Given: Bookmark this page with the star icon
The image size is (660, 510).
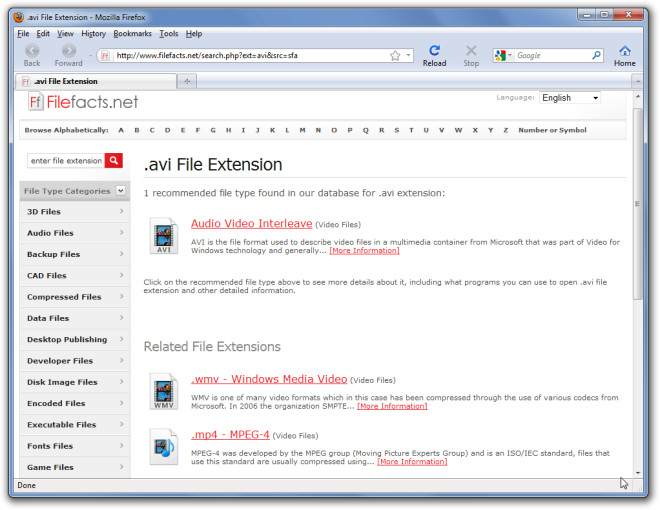Looking at the screenshot, I should point(395,56).
